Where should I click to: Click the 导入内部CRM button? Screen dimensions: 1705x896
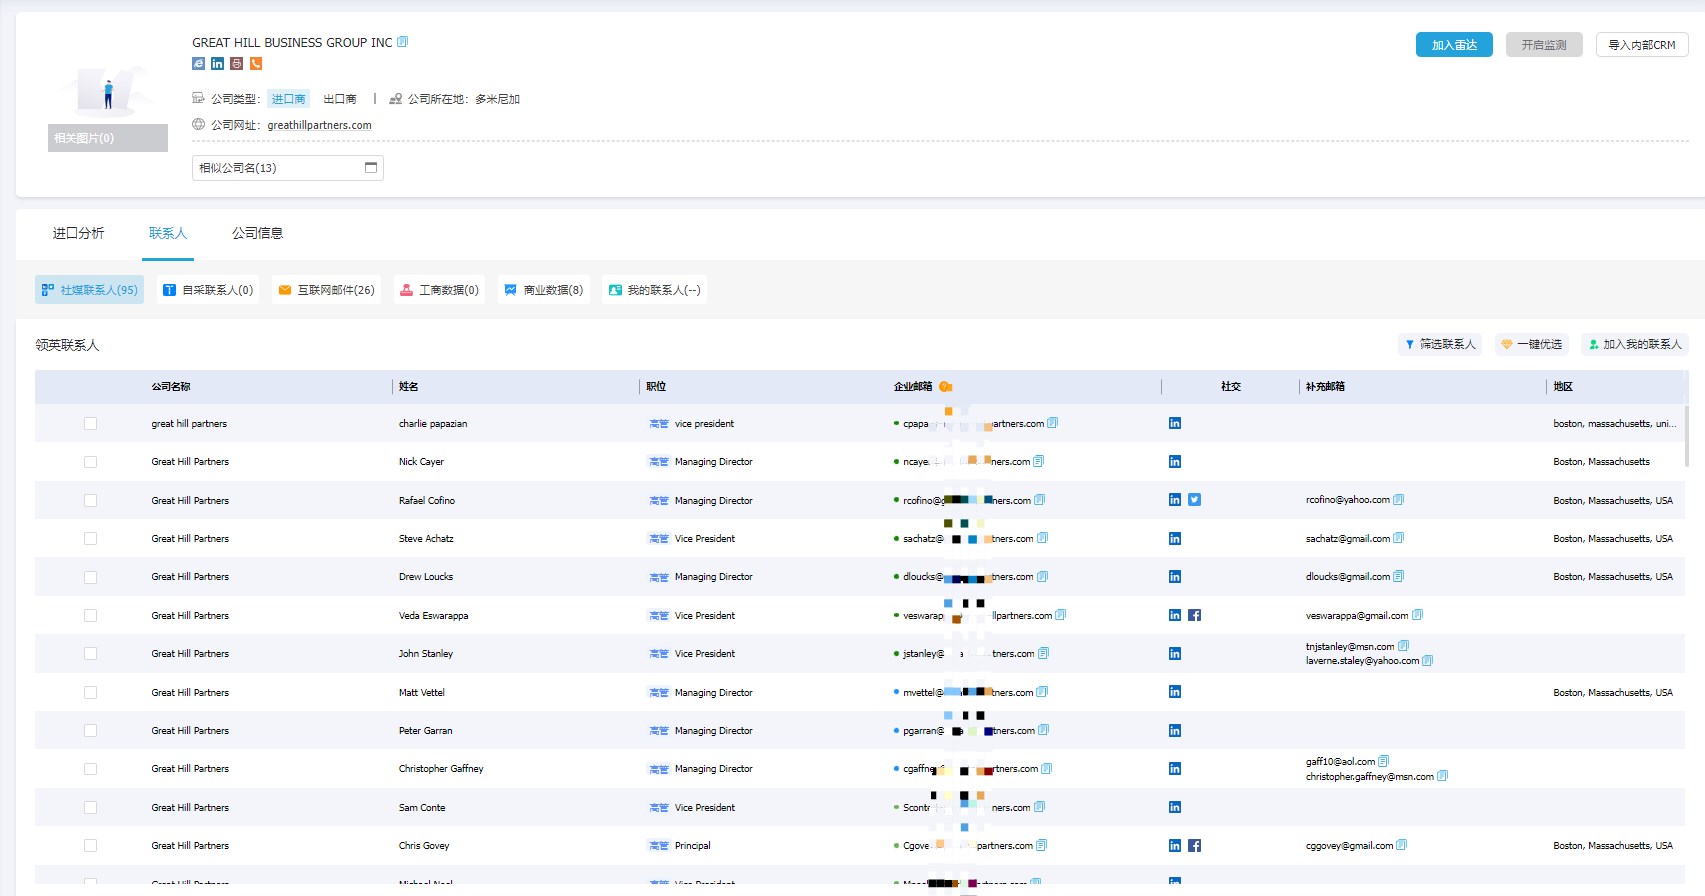coord(1642,45)
